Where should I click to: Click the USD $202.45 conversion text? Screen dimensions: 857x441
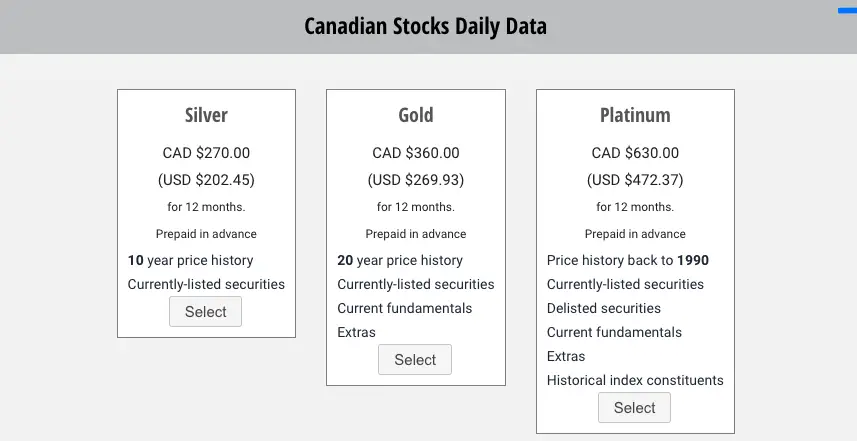point(206,180)
